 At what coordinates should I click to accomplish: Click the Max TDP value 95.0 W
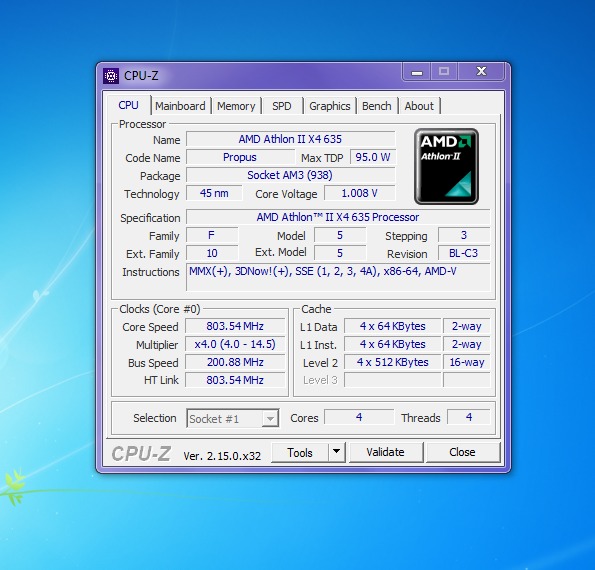pos(373,157)
